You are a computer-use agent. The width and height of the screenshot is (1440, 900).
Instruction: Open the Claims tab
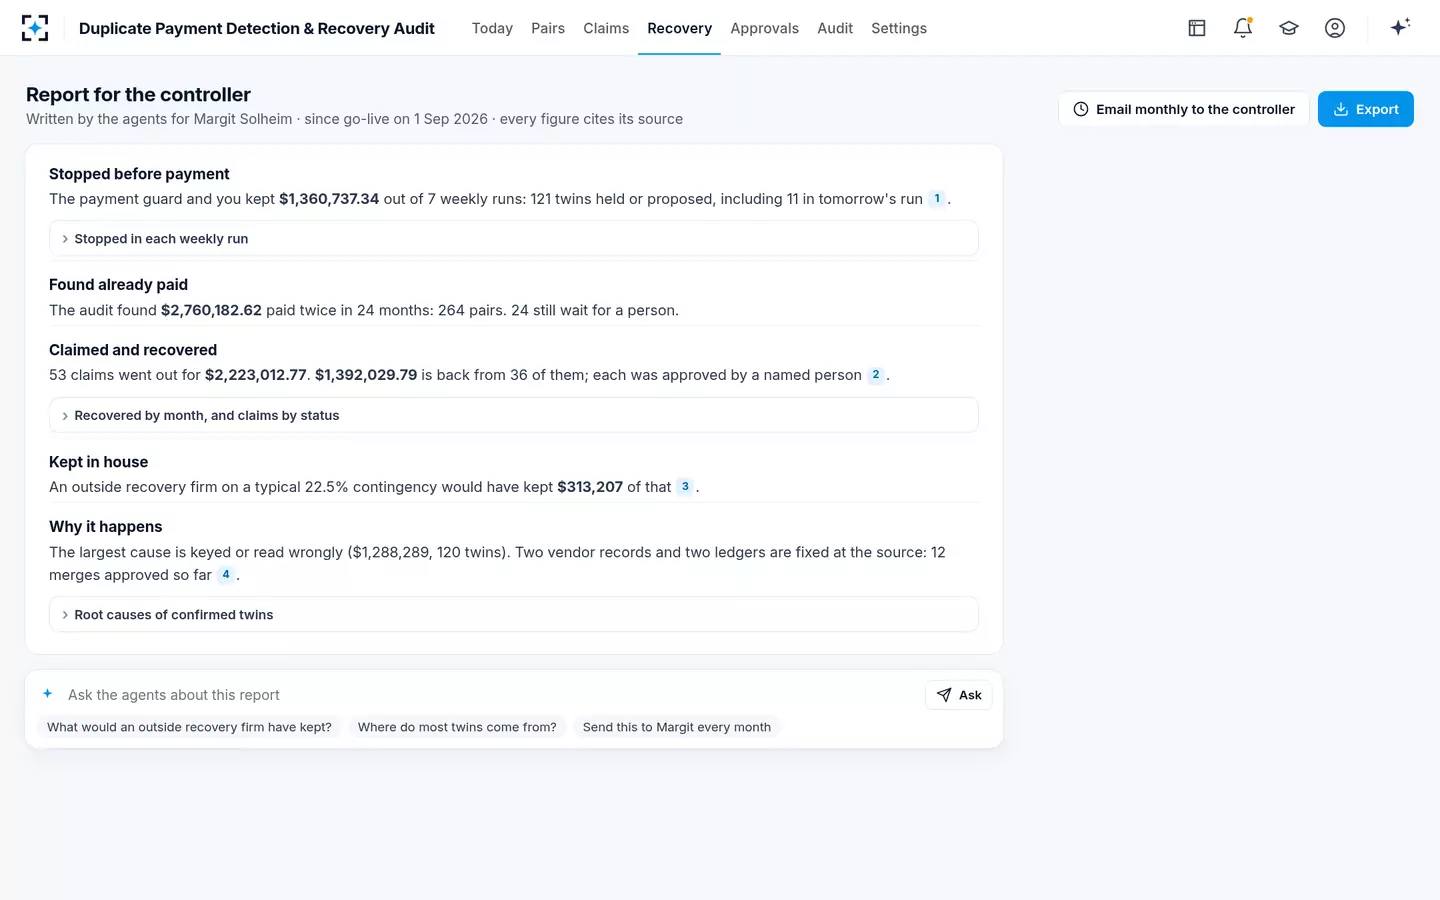pyautogui.click(x=606, y=28)
